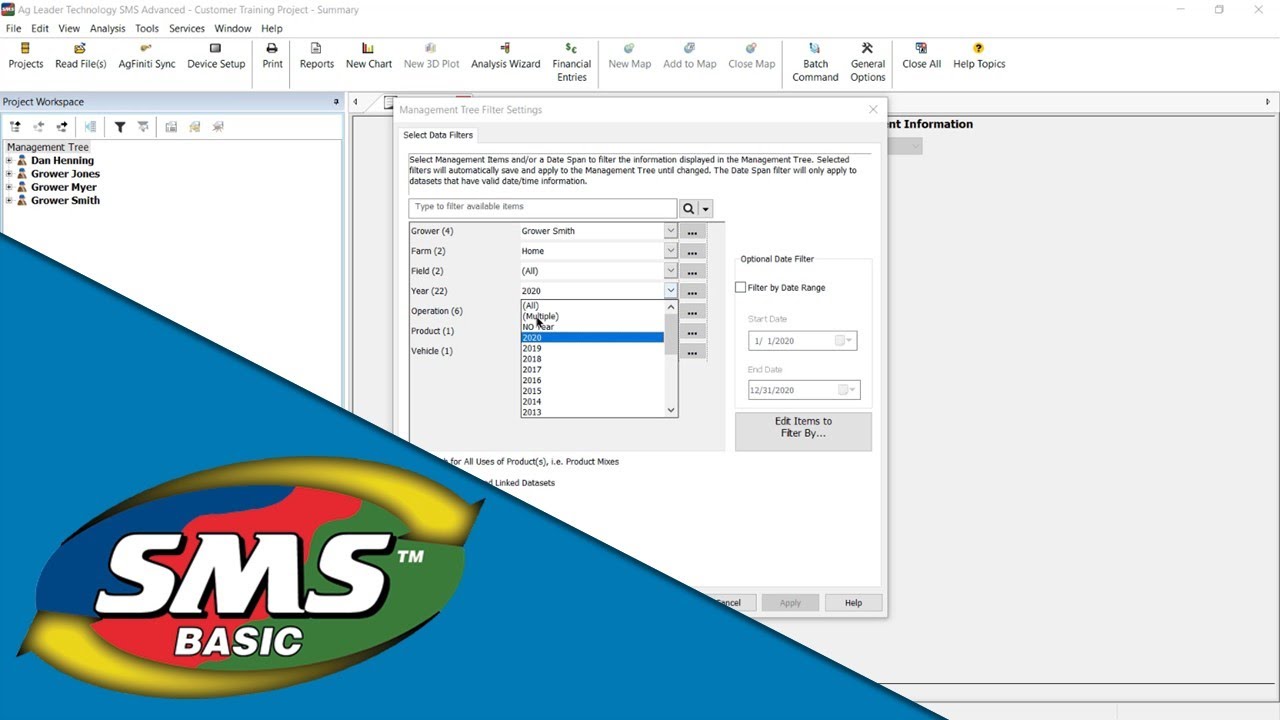
Task: Open the Edit menu
Action: [40, 29]
